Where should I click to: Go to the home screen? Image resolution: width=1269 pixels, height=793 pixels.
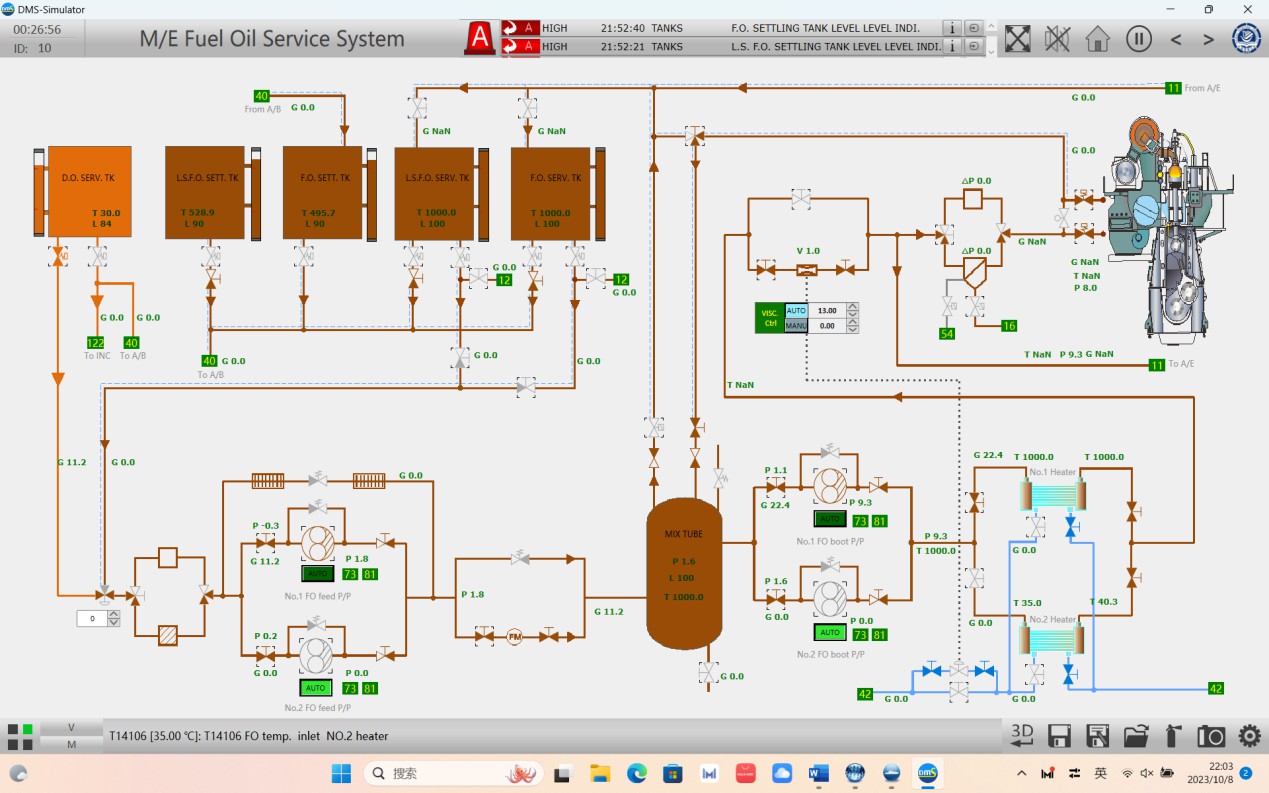click(x=1098, y=39)
